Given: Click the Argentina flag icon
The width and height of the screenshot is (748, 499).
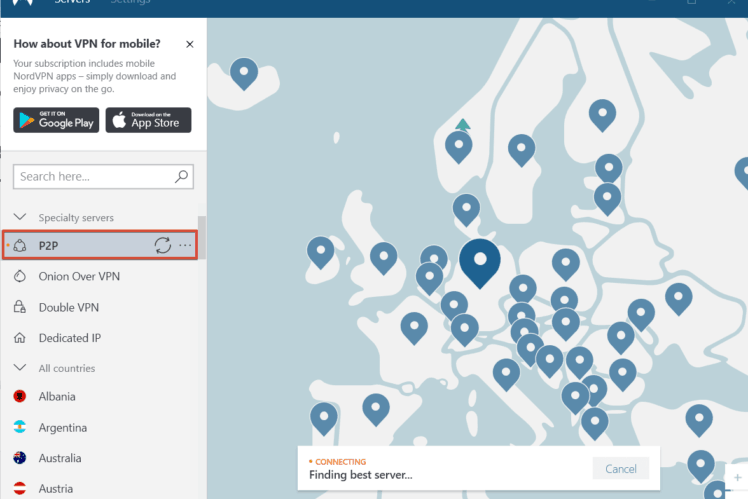Looking at the screenshot, I should pyautogui.click(x=20, y=426).
